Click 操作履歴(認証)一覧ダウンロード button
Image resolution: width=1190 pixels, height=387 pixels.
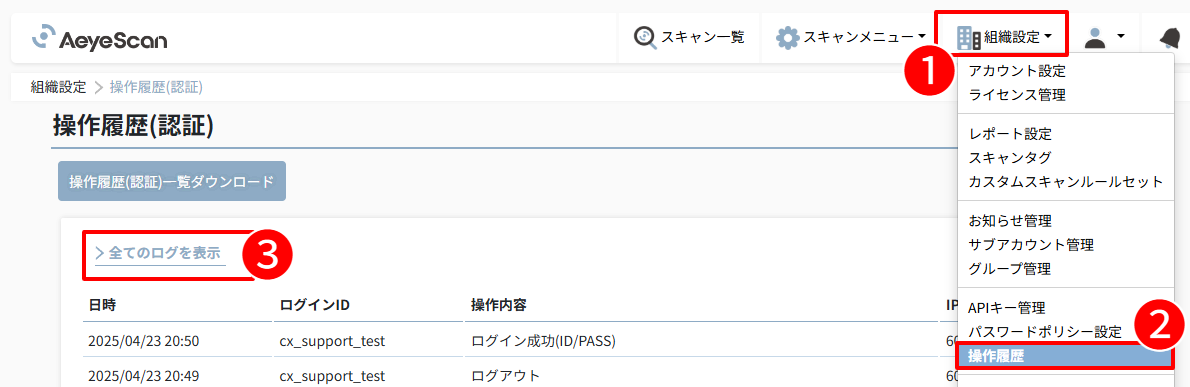tap(172, 181)
